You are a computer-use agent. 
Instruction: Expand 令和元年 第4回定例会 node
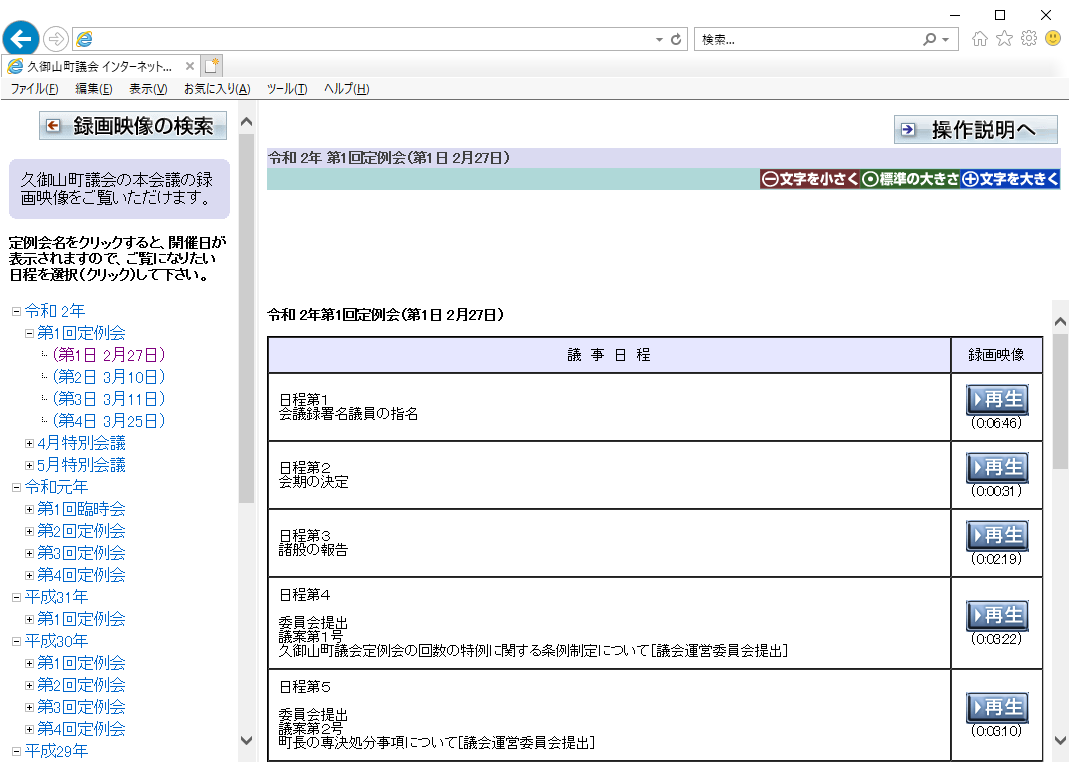pos(29,575)
